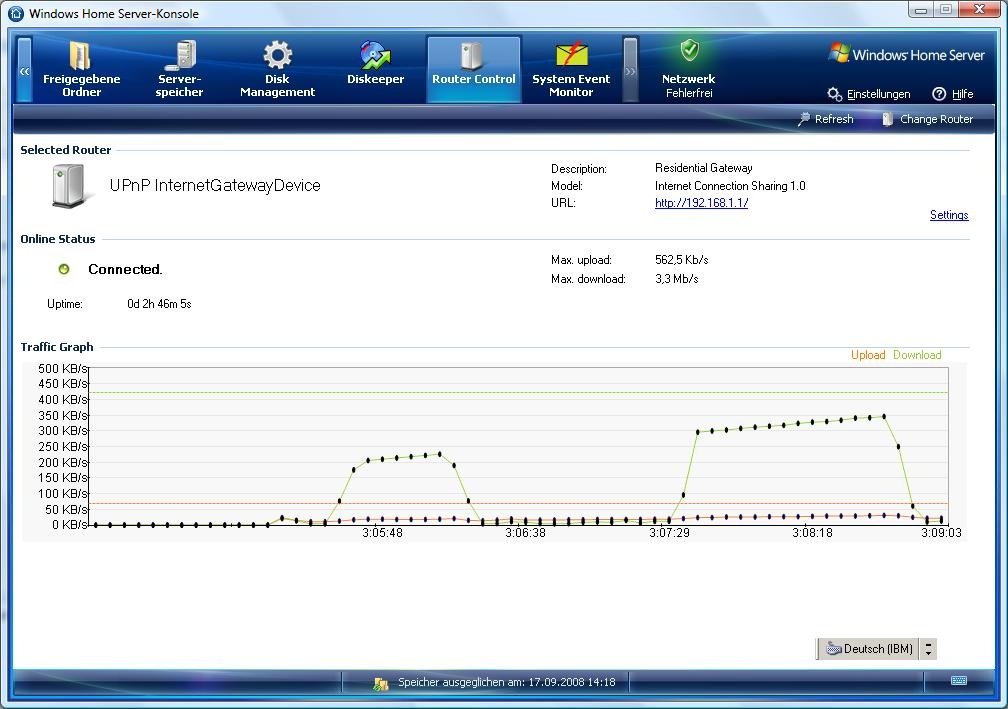Click the 3:06:38 time label on graph
This screenshot has height=709, width=1008.
click(525, 533)
